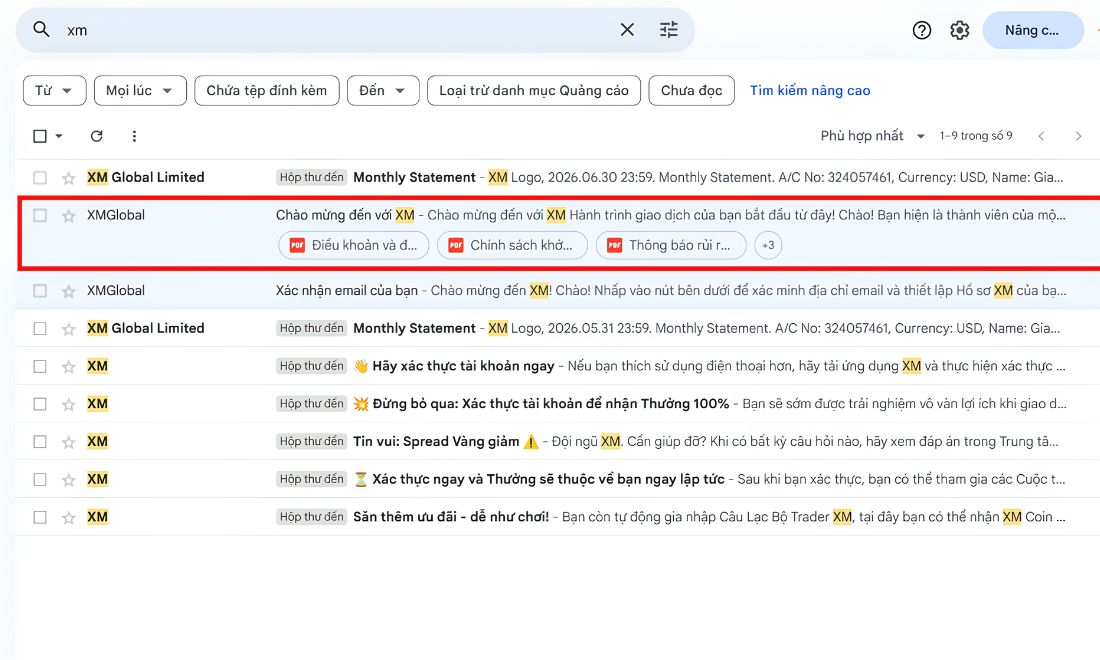Star the 2026.05.31 Monthly Statement email
The image size is (1100, 660).
click(68, 329)
